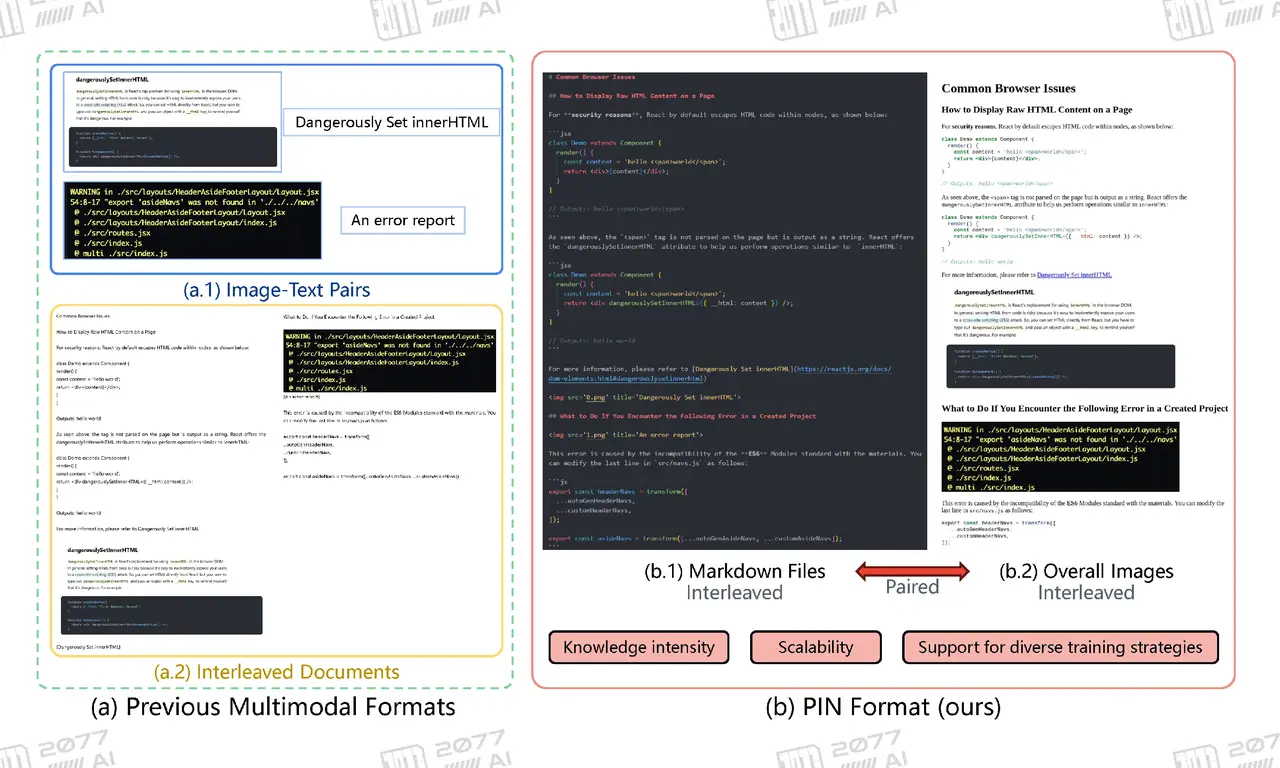Click the 'Paired' label between the panels

(x=912, y=587)
